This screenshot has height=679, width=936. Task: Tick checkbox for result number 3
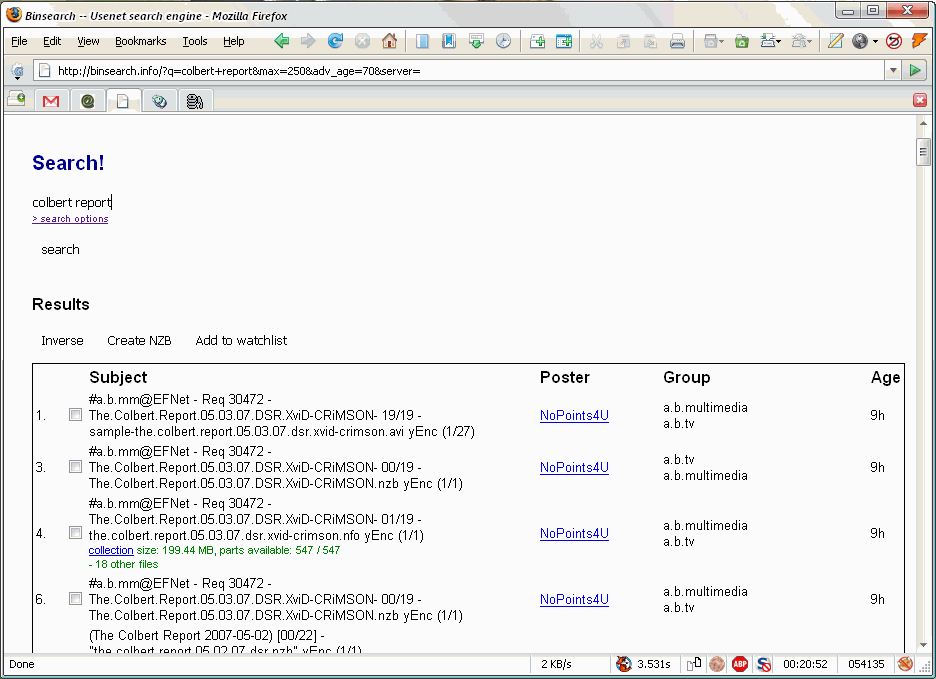75,466
